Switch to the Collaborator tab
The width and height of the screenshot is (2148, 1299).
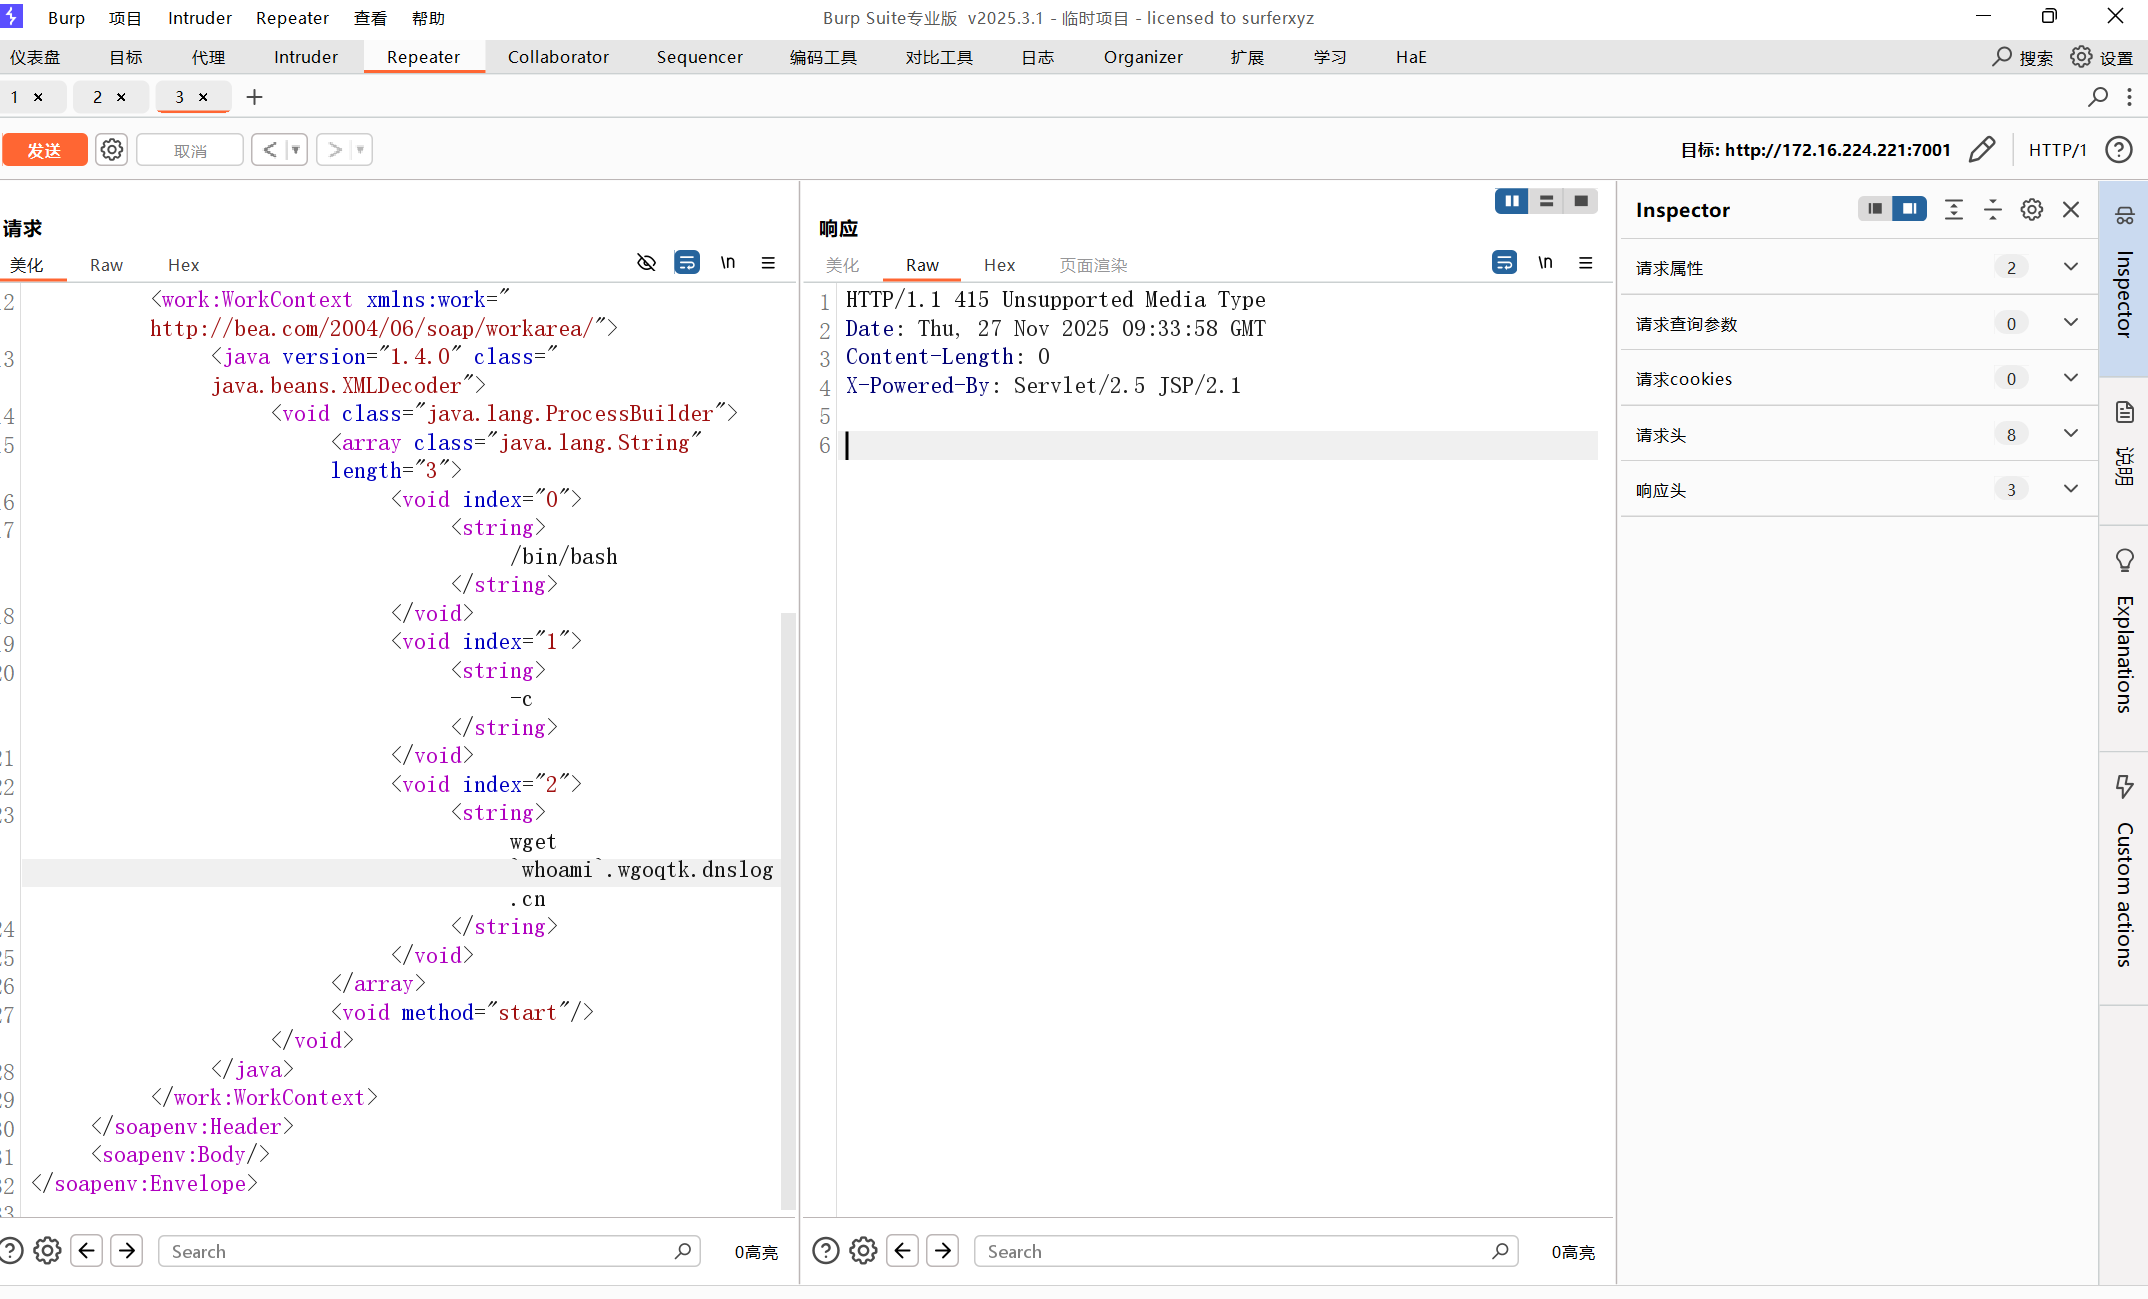tap(558, 57)
